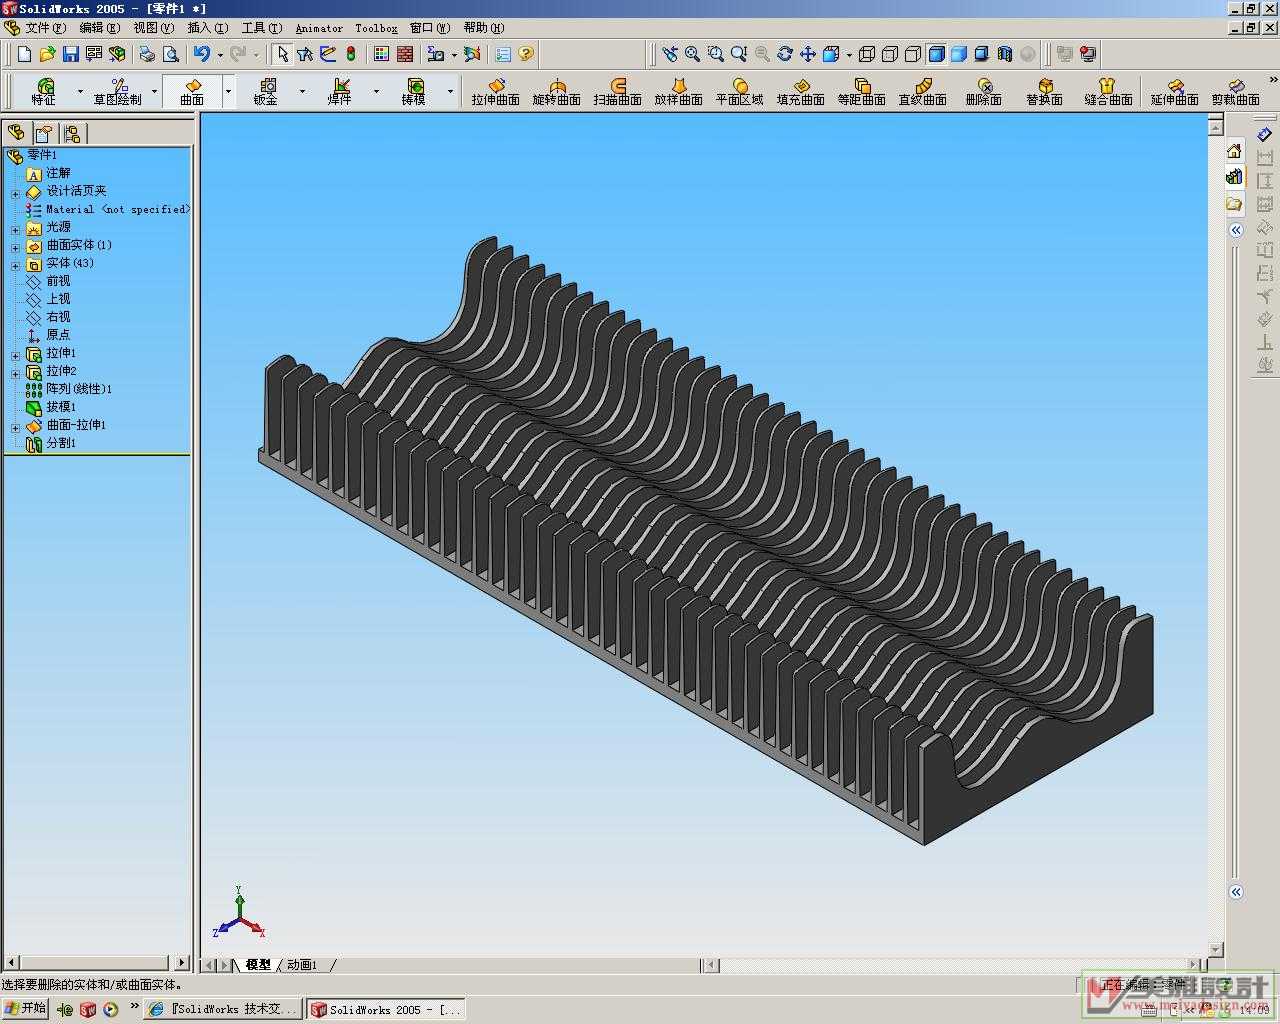1280x1024 pixels.
Task: Open the 插入 (Insert) menu
Action: click(207, 28)
